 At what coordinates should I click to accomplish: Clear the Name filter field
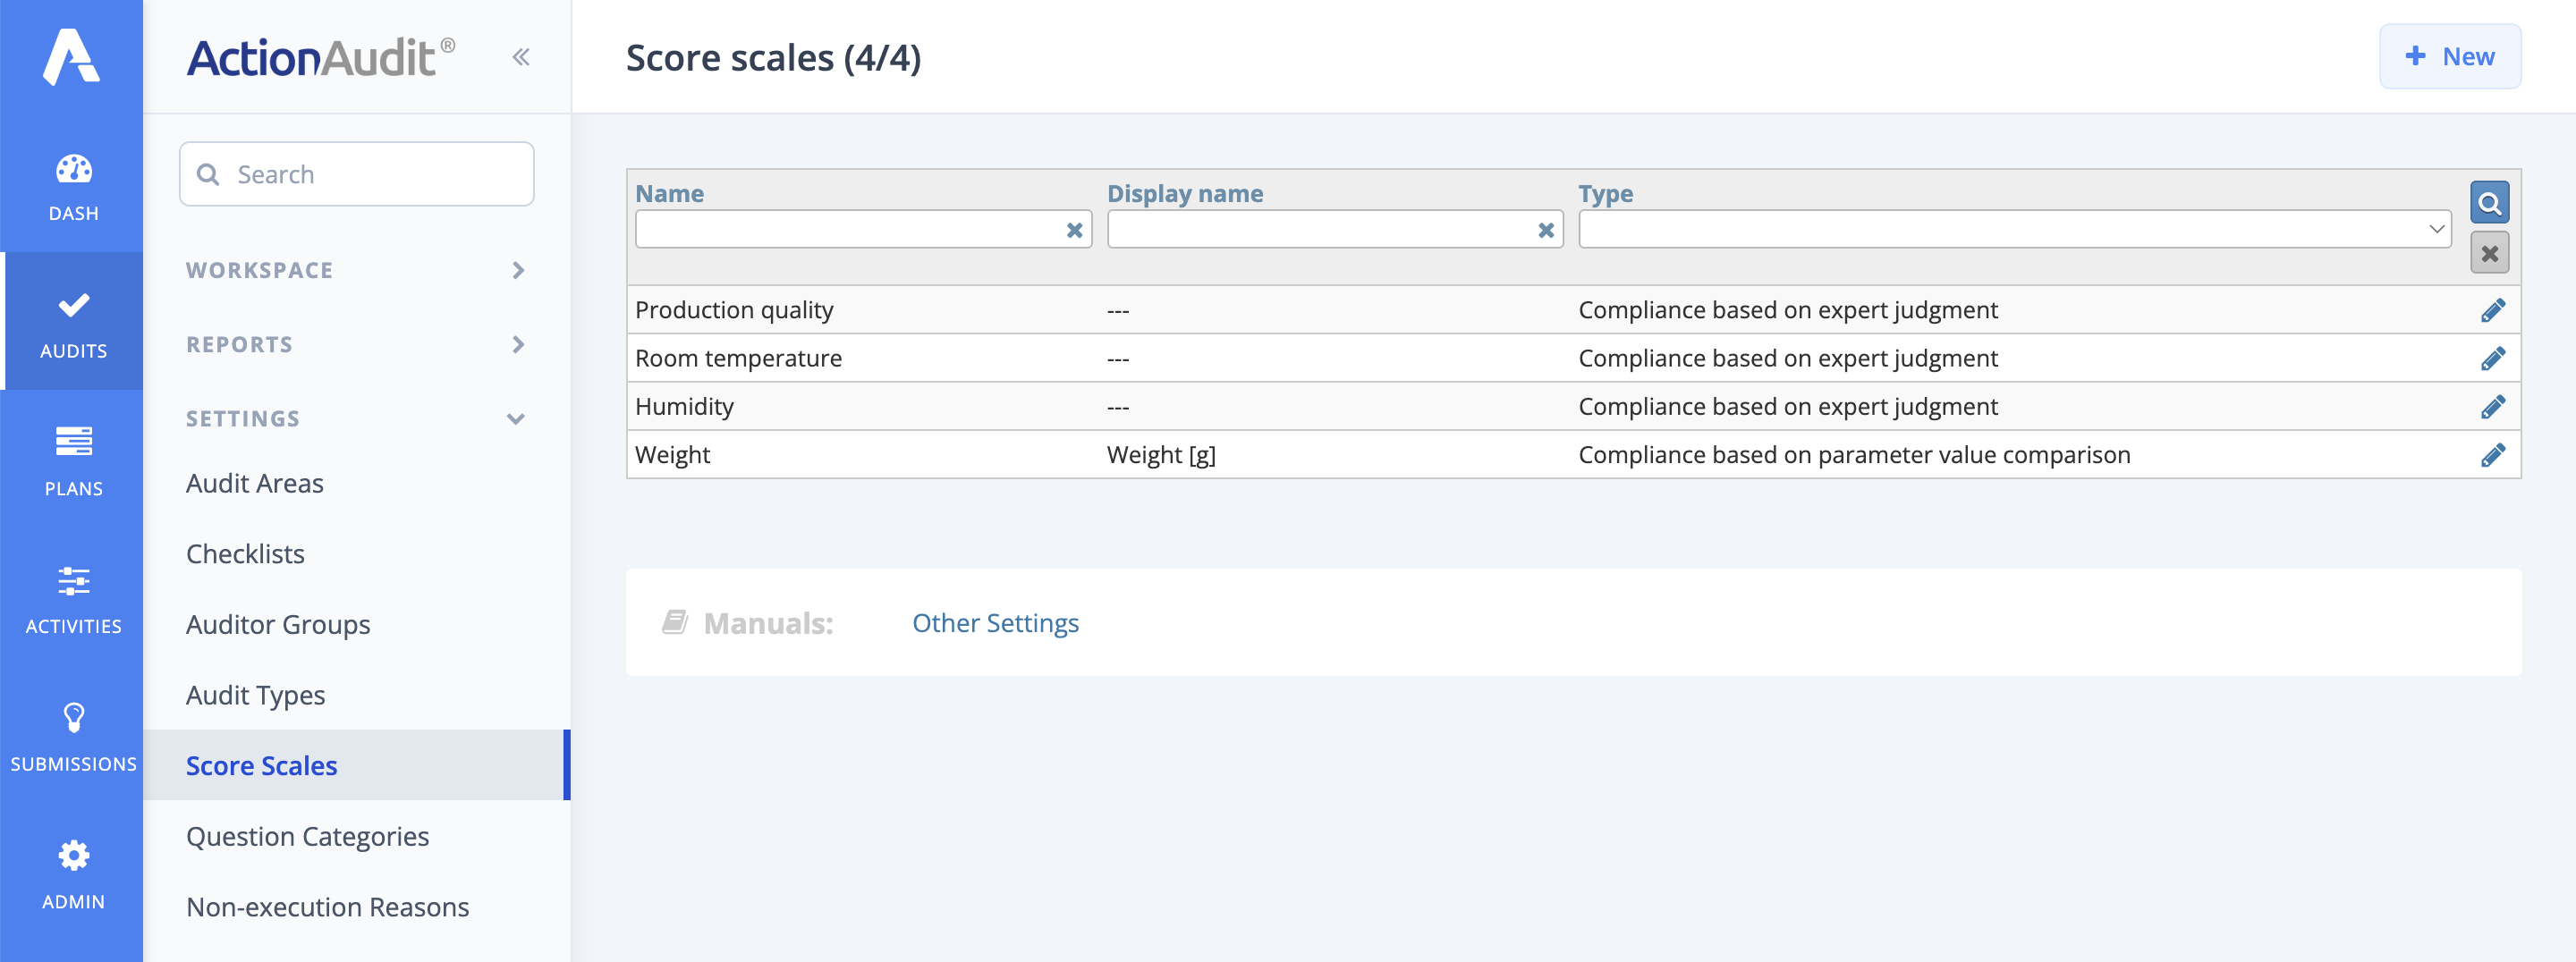(x=1074, y=230)
